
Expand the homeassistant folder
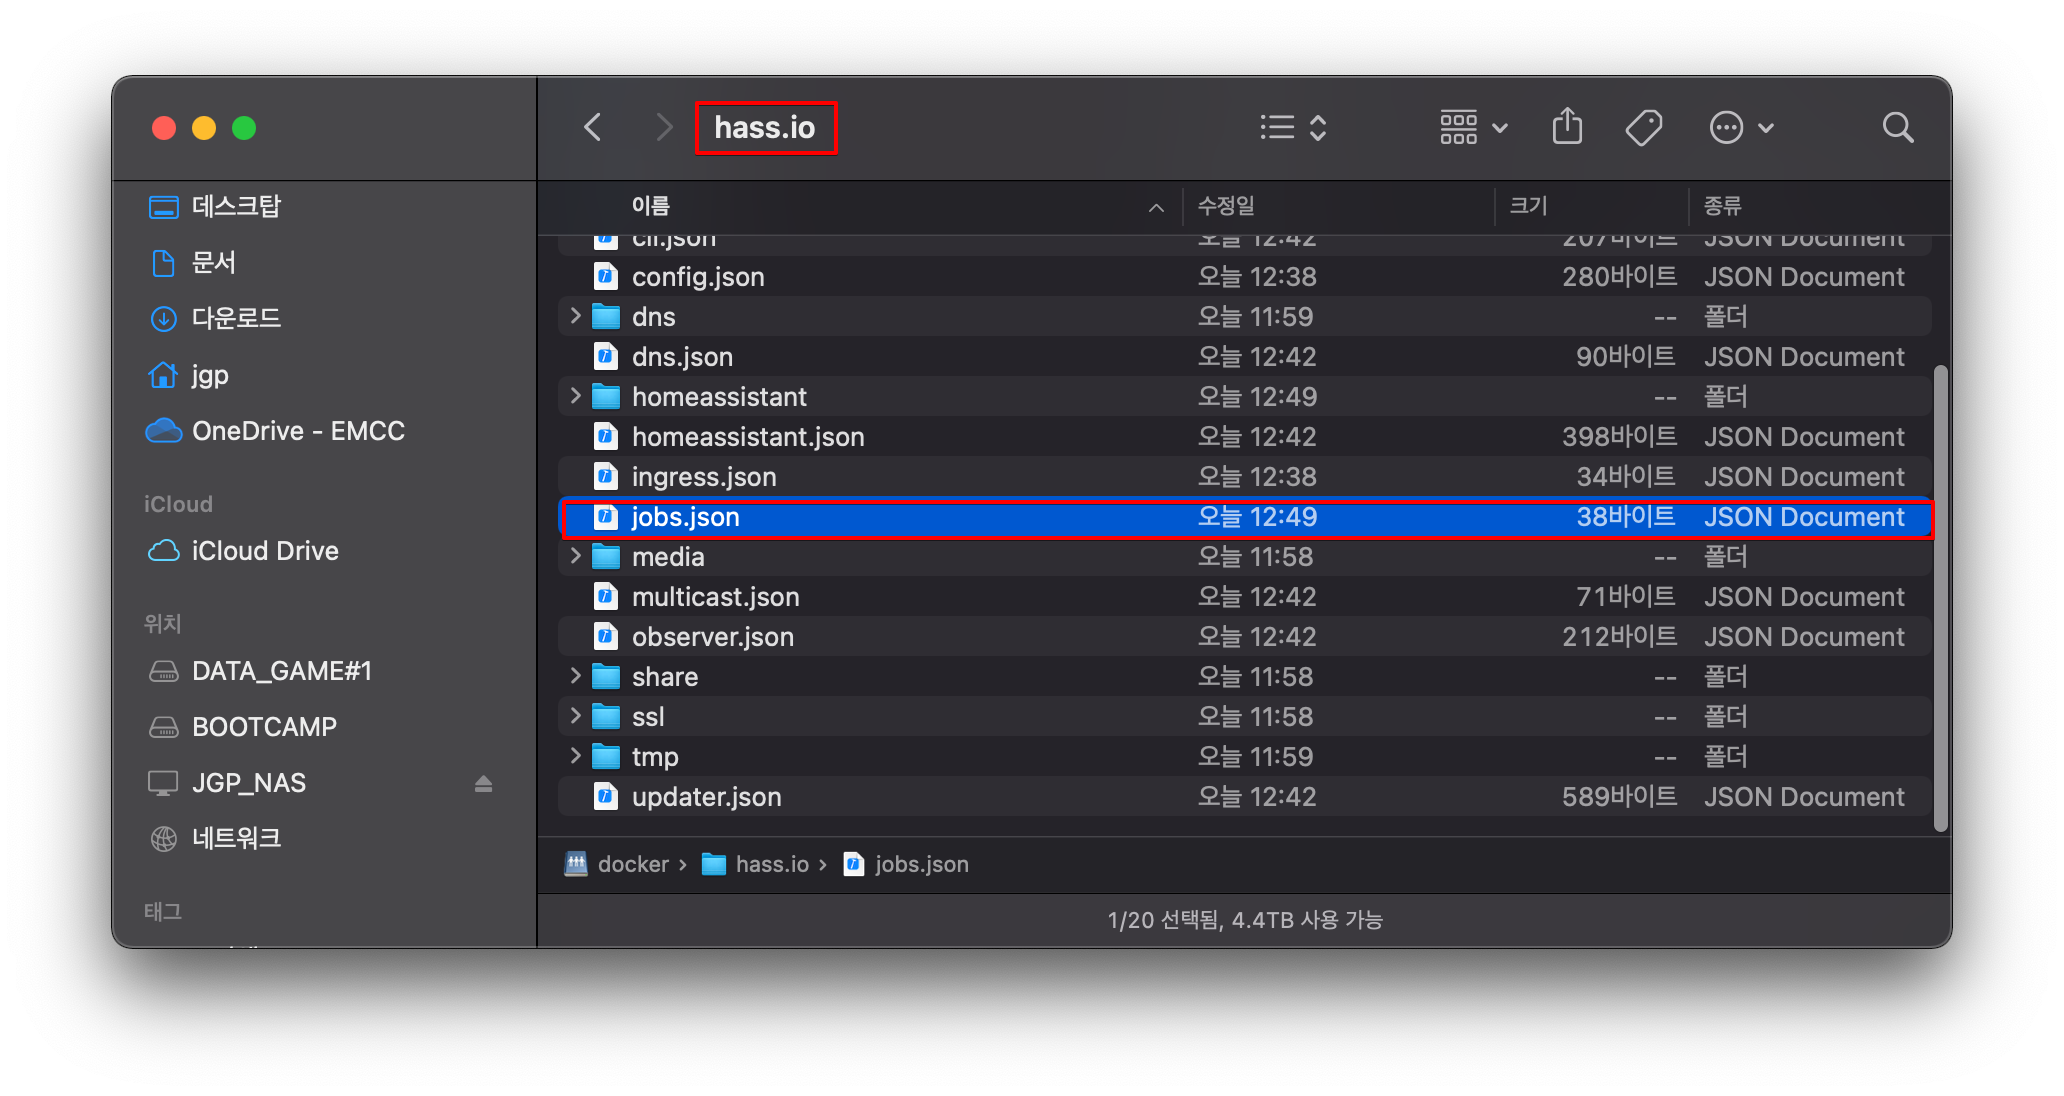[575, 396]
